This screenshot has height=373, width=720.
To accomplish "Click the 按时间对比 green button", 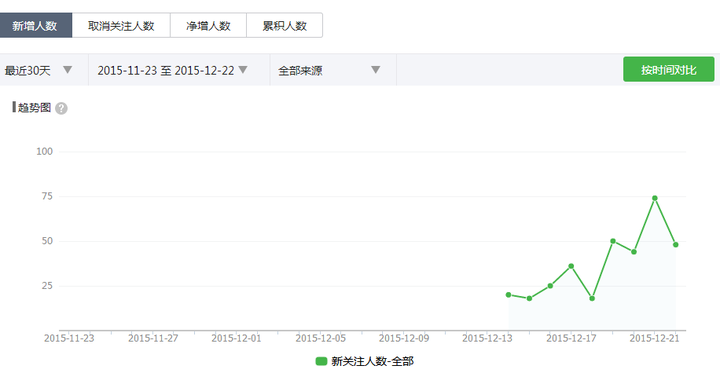I will (669, 69).
